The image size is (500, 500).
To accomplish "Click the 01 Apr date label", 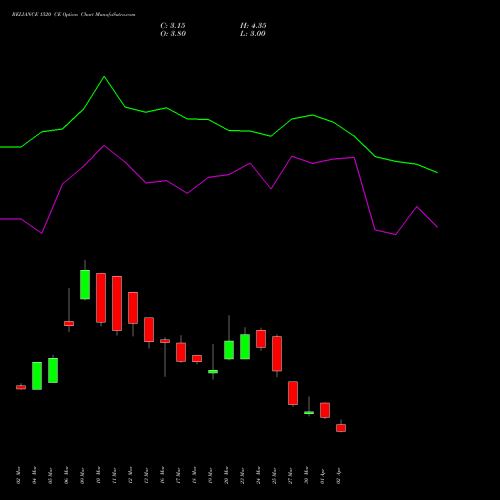I will 322,476.
